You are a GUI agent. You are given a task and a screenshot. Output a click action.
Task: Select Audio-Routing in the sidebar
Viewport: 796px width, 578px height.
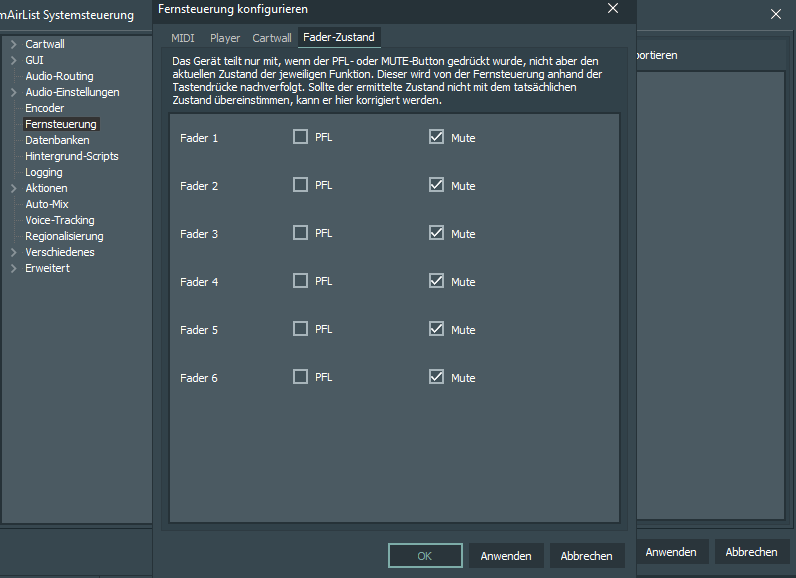click(59, 76)
